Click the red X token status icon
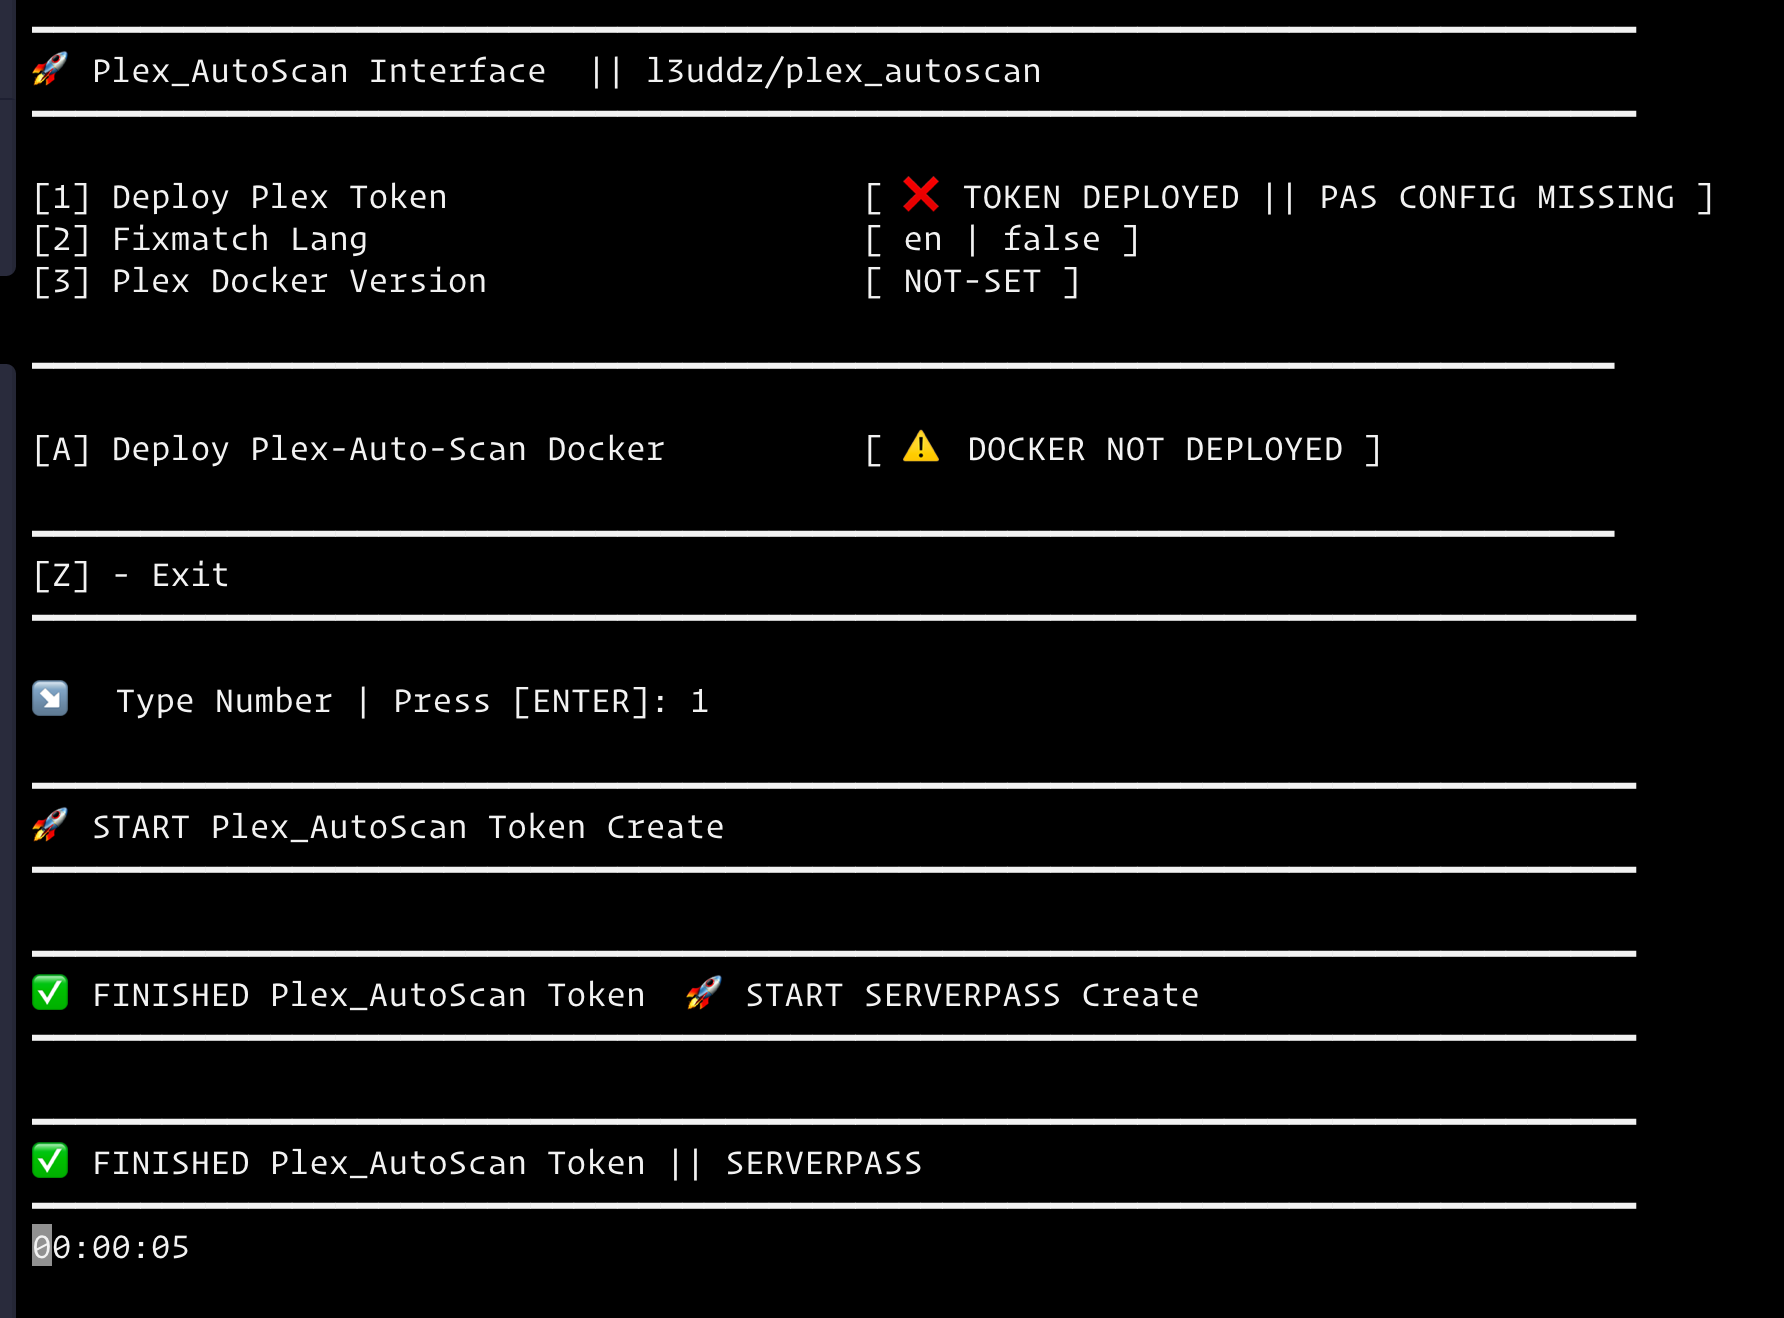The image size is (1784, 1318). tap(921, 194)
